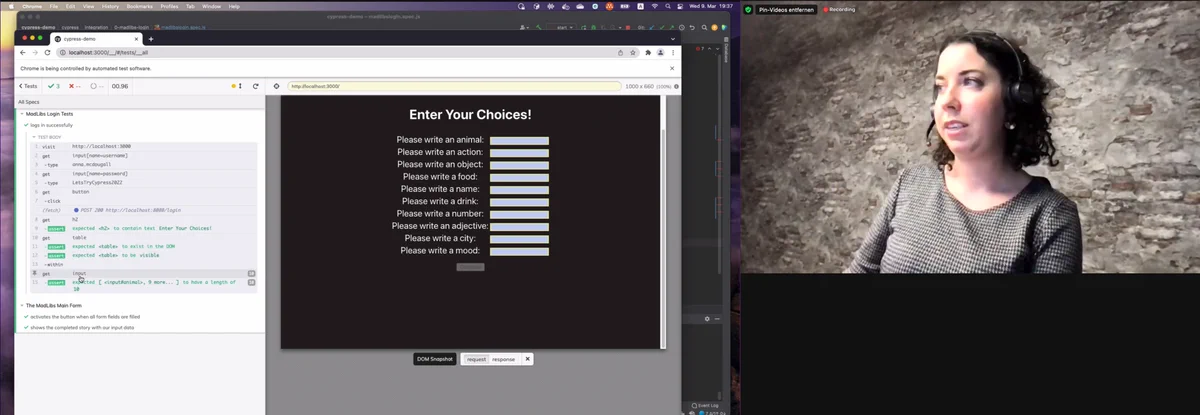Select the request snapshot view
The image size is (1200, 415).
(x=477, y=359)
